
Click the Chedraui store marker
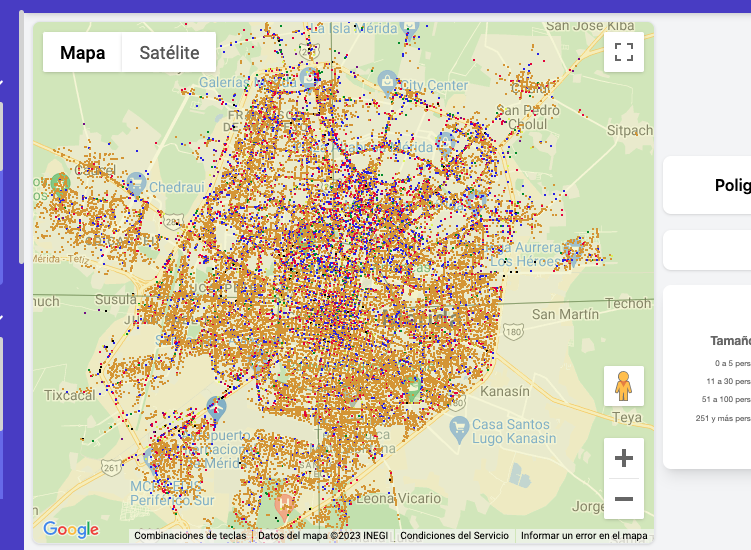click(137, 184)
